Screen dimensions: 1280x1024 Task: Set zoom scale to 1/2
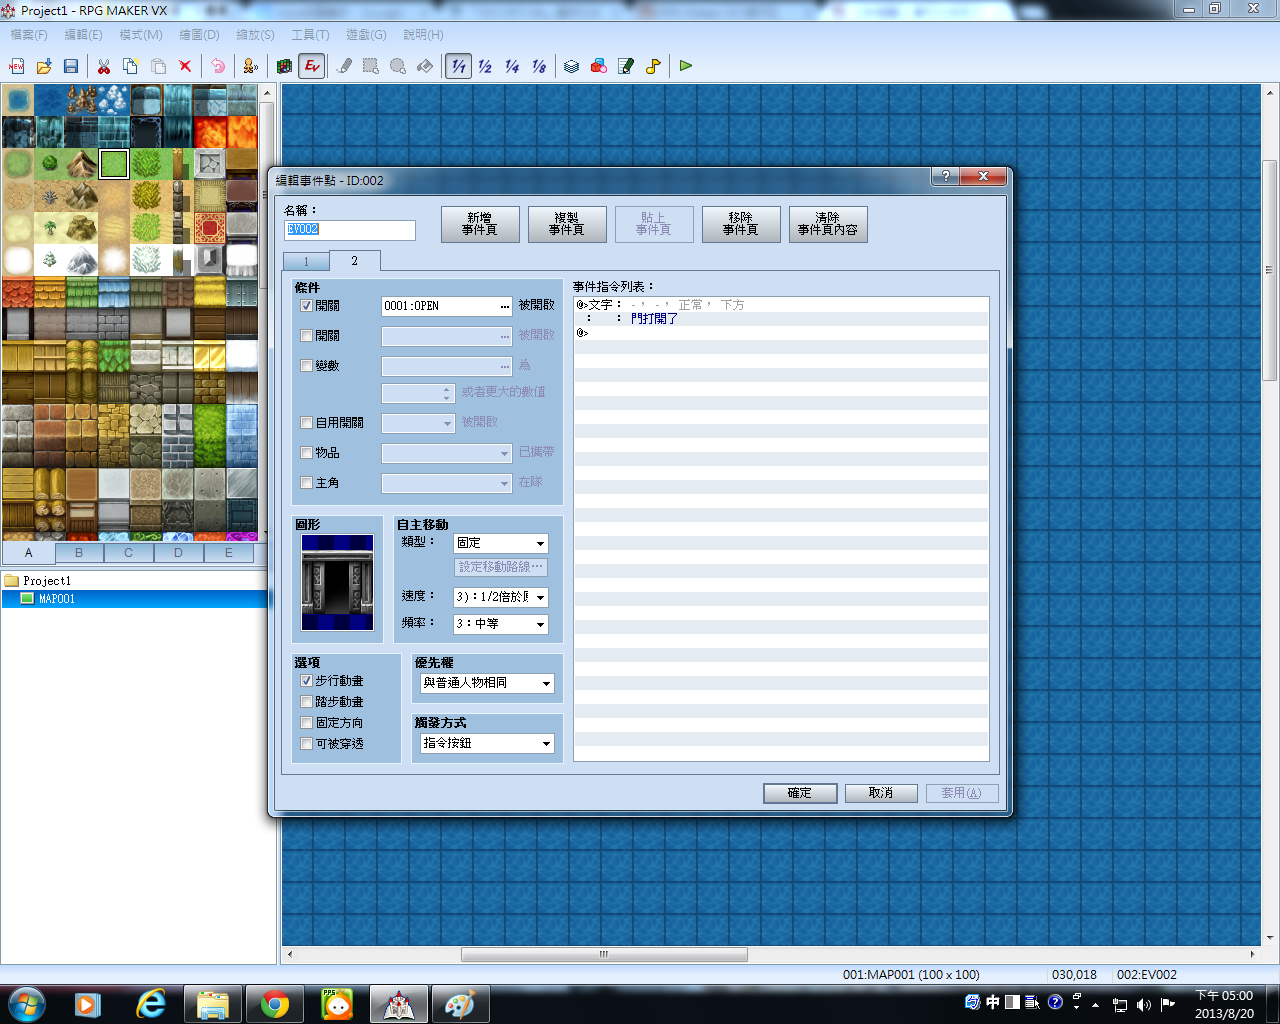tap(485, 66)
